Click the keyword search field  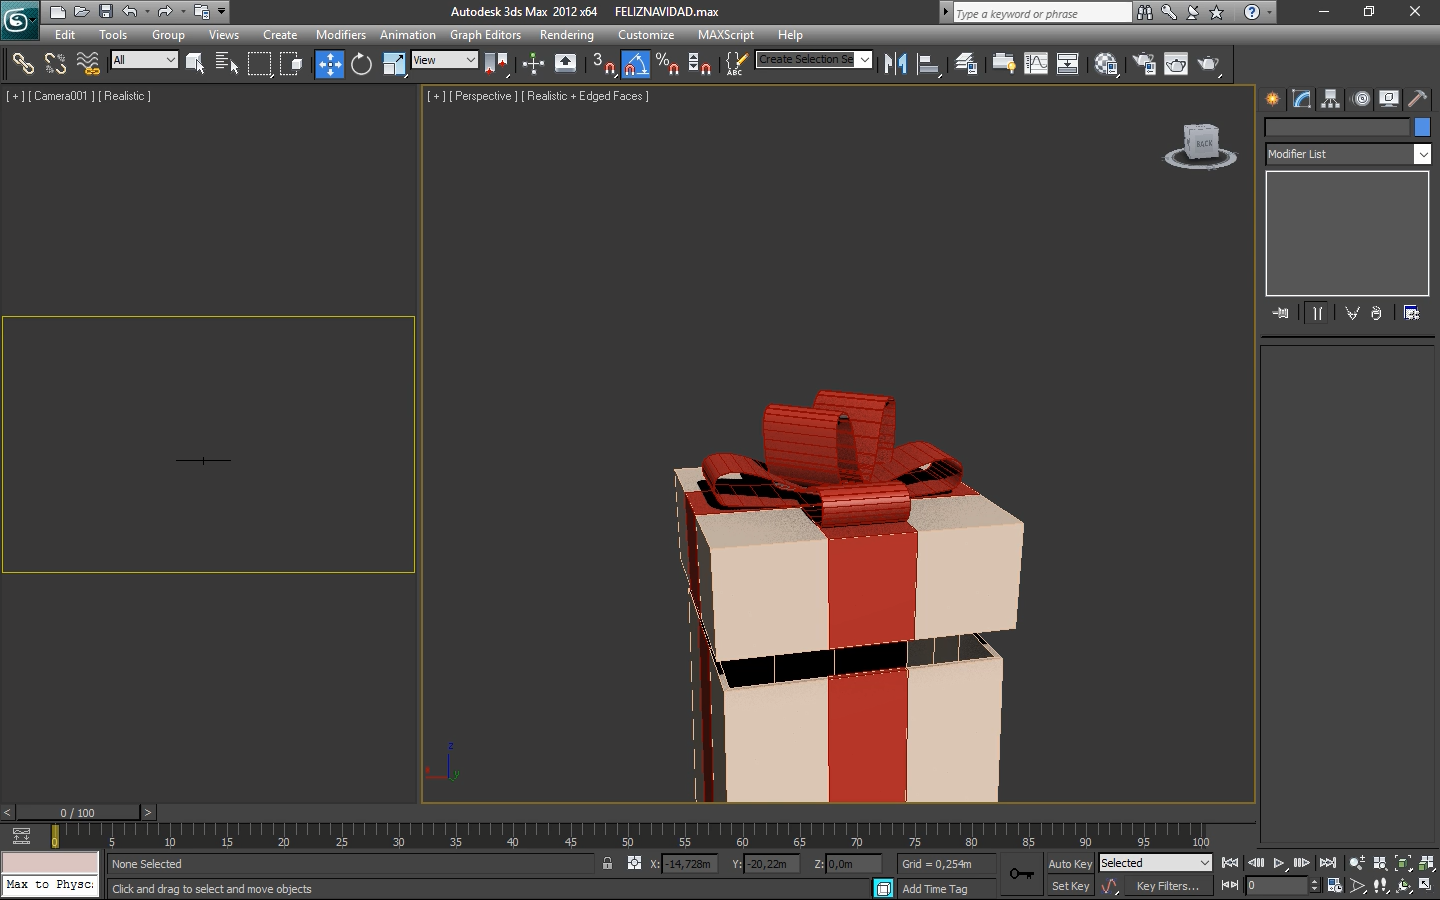tap(1041, 13)
